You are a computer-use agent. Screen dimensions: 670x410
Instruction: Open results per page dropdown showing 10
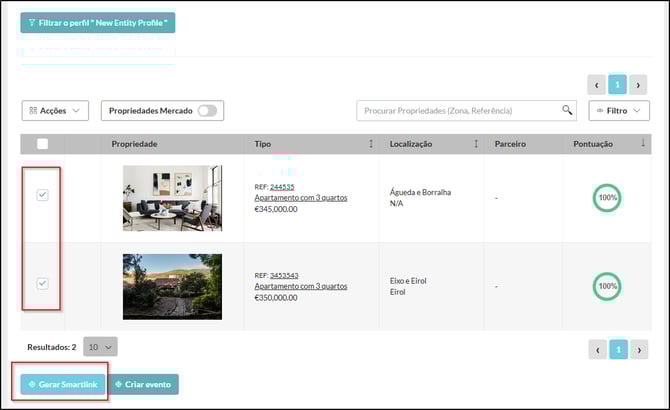(100, 346)
